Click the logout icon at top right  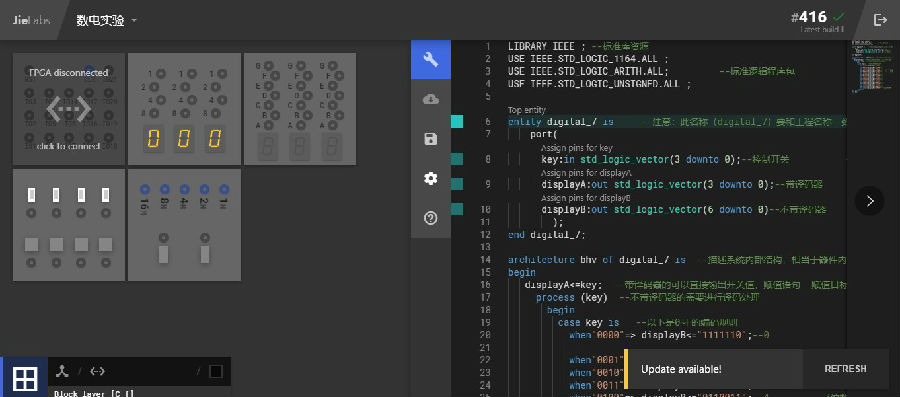tap(880, 20)
